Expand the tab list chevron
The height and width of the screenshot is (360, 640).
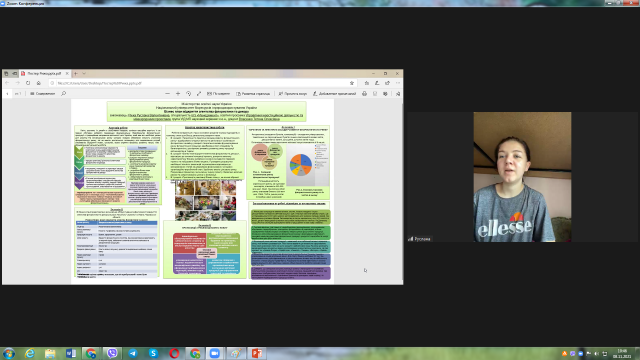click(84, 73)
